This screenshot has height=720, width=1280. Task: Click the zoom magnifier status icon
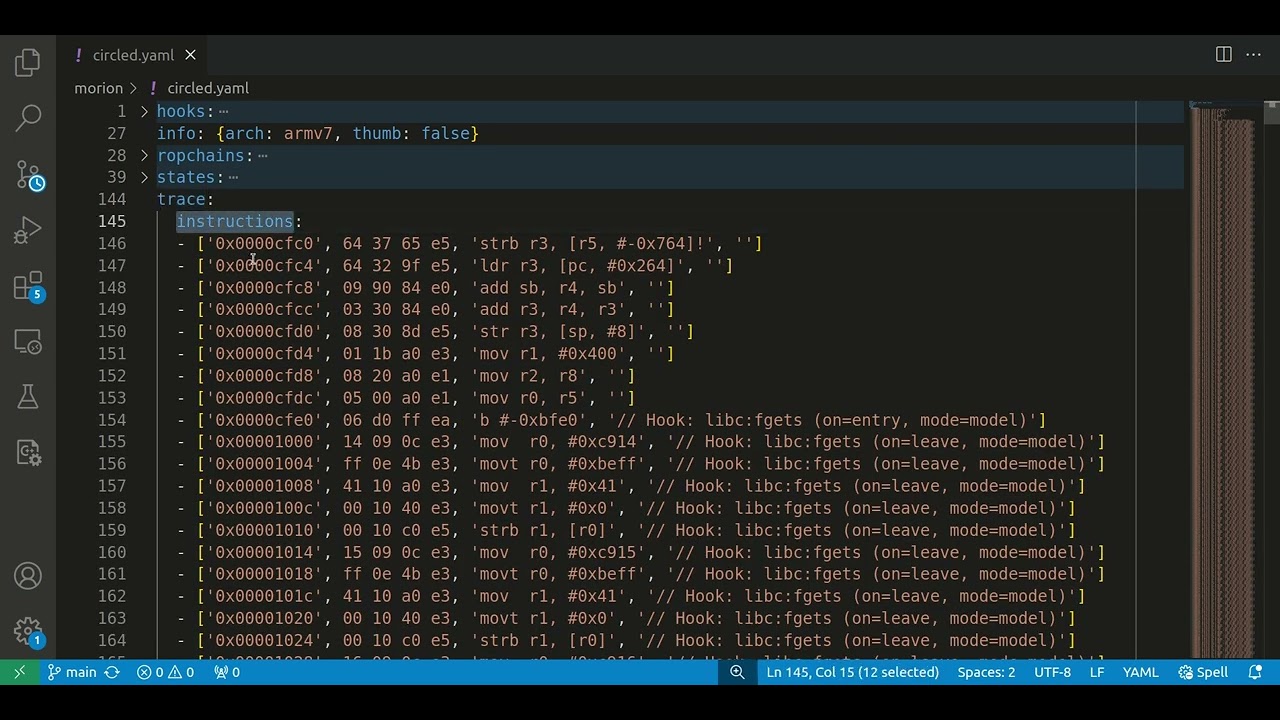tap(737, 672)
